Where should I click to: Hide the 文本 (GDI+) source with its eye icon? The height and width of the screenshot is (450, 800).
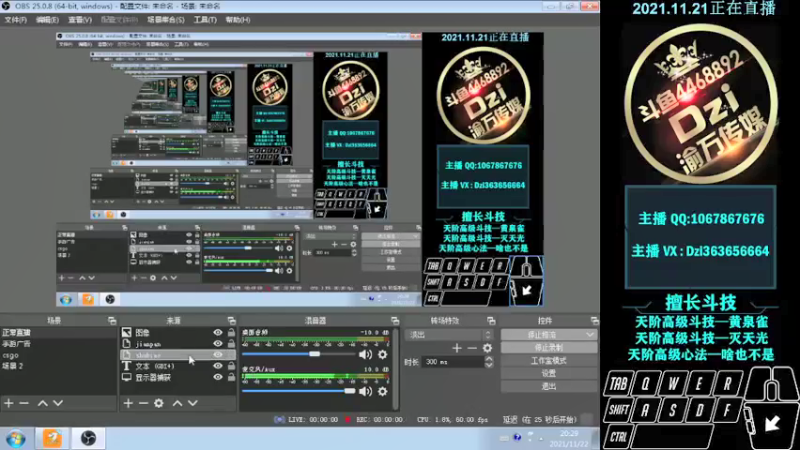tap(218, 366)
